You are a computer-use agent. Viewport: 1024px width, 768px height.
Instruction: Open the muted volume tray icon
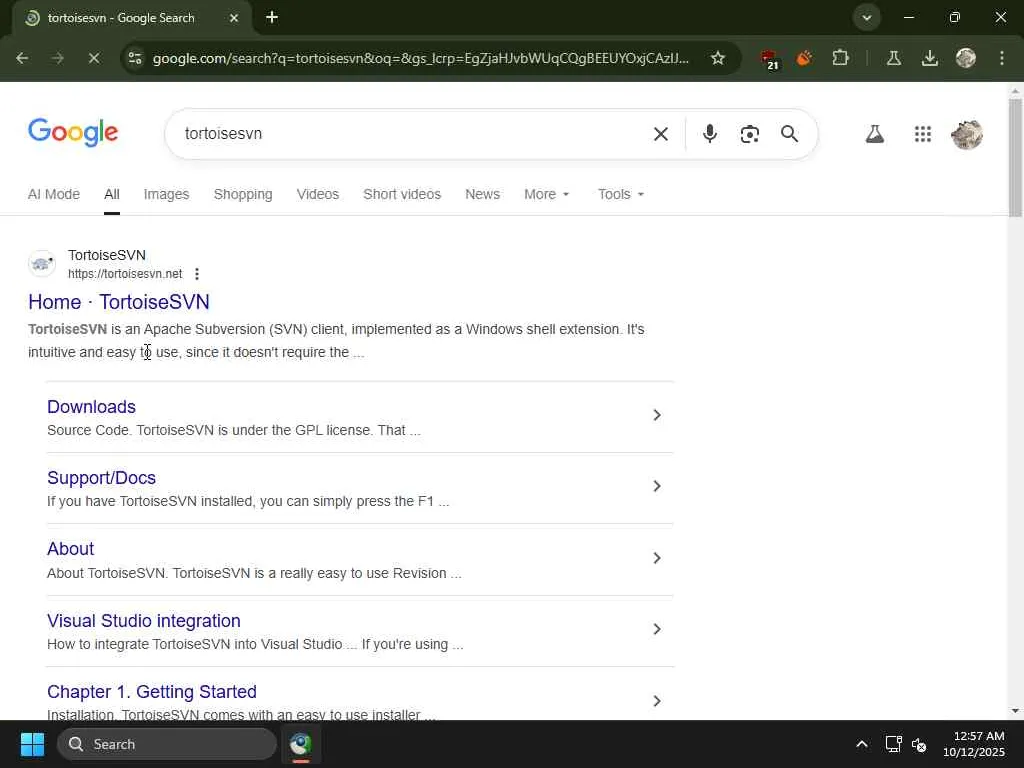tap(920, 744)
